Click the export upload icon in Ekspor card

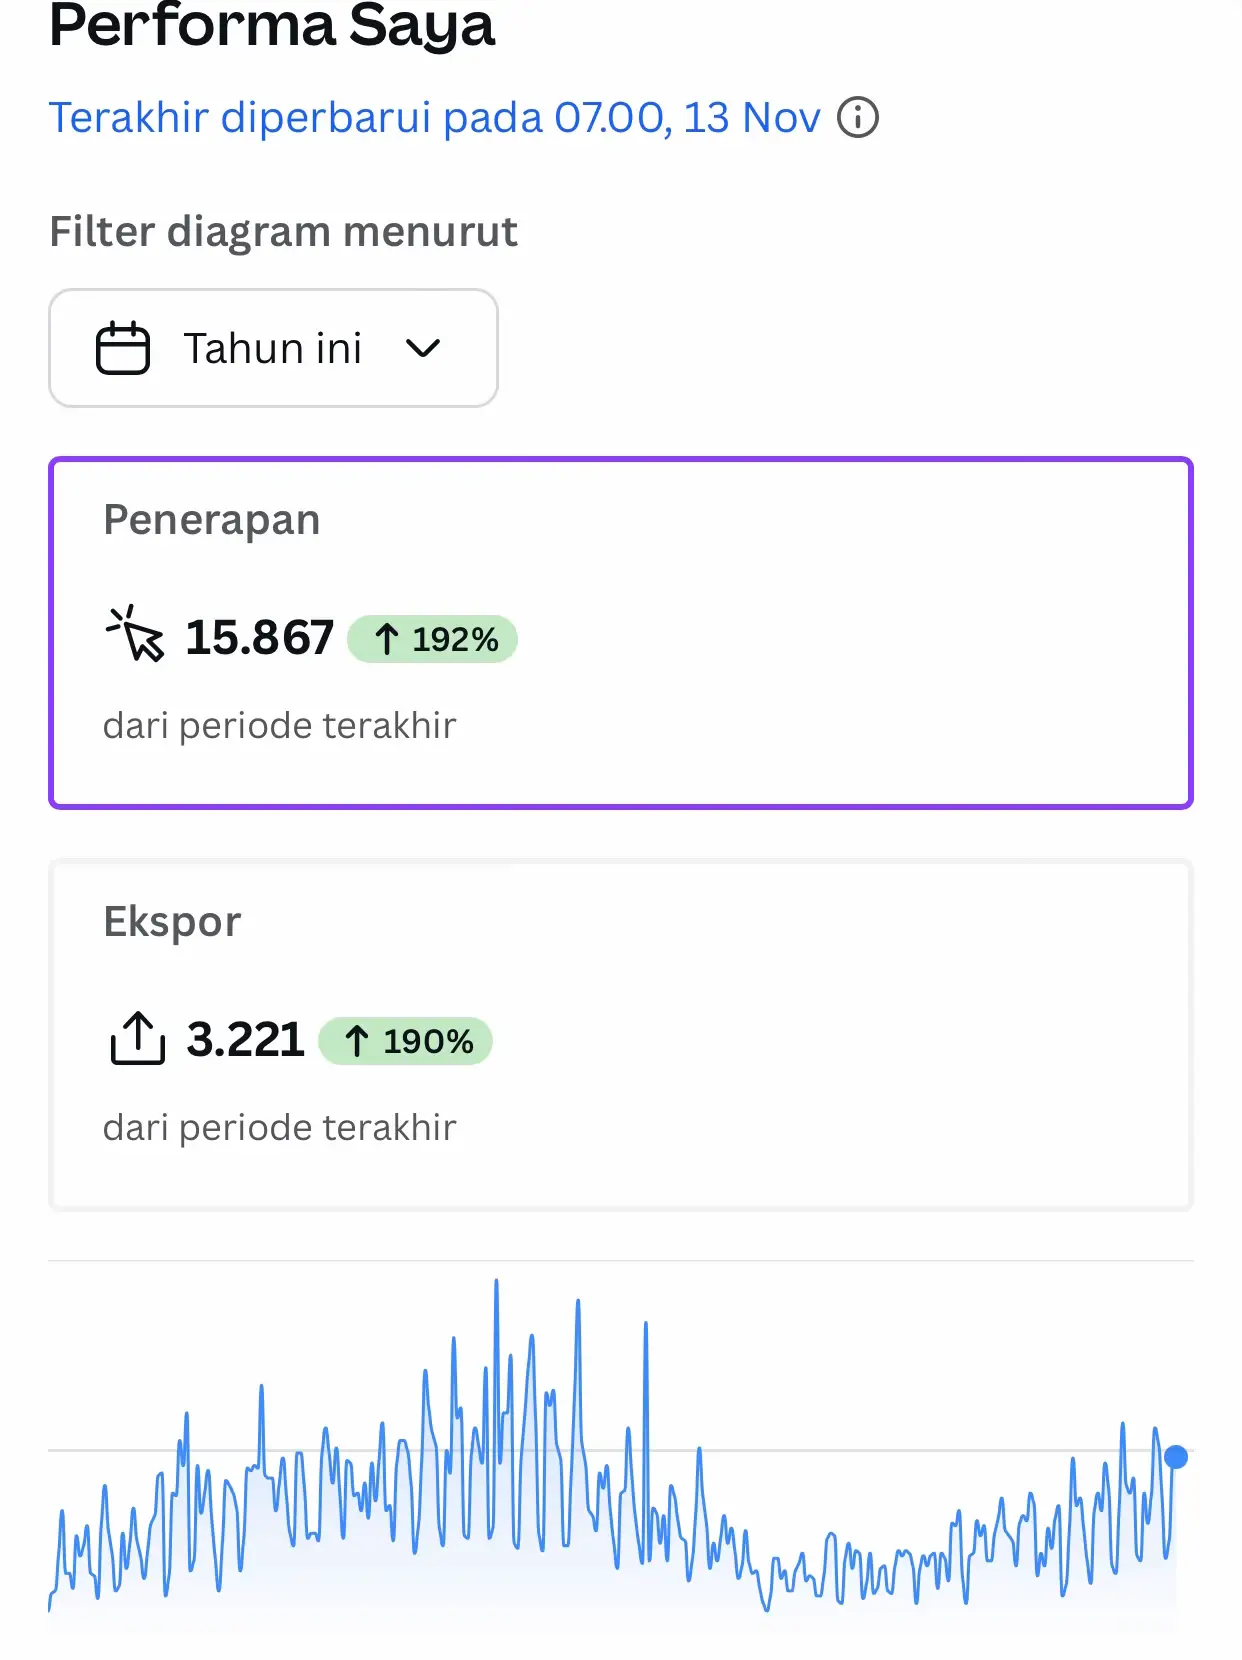point(137,1039)
